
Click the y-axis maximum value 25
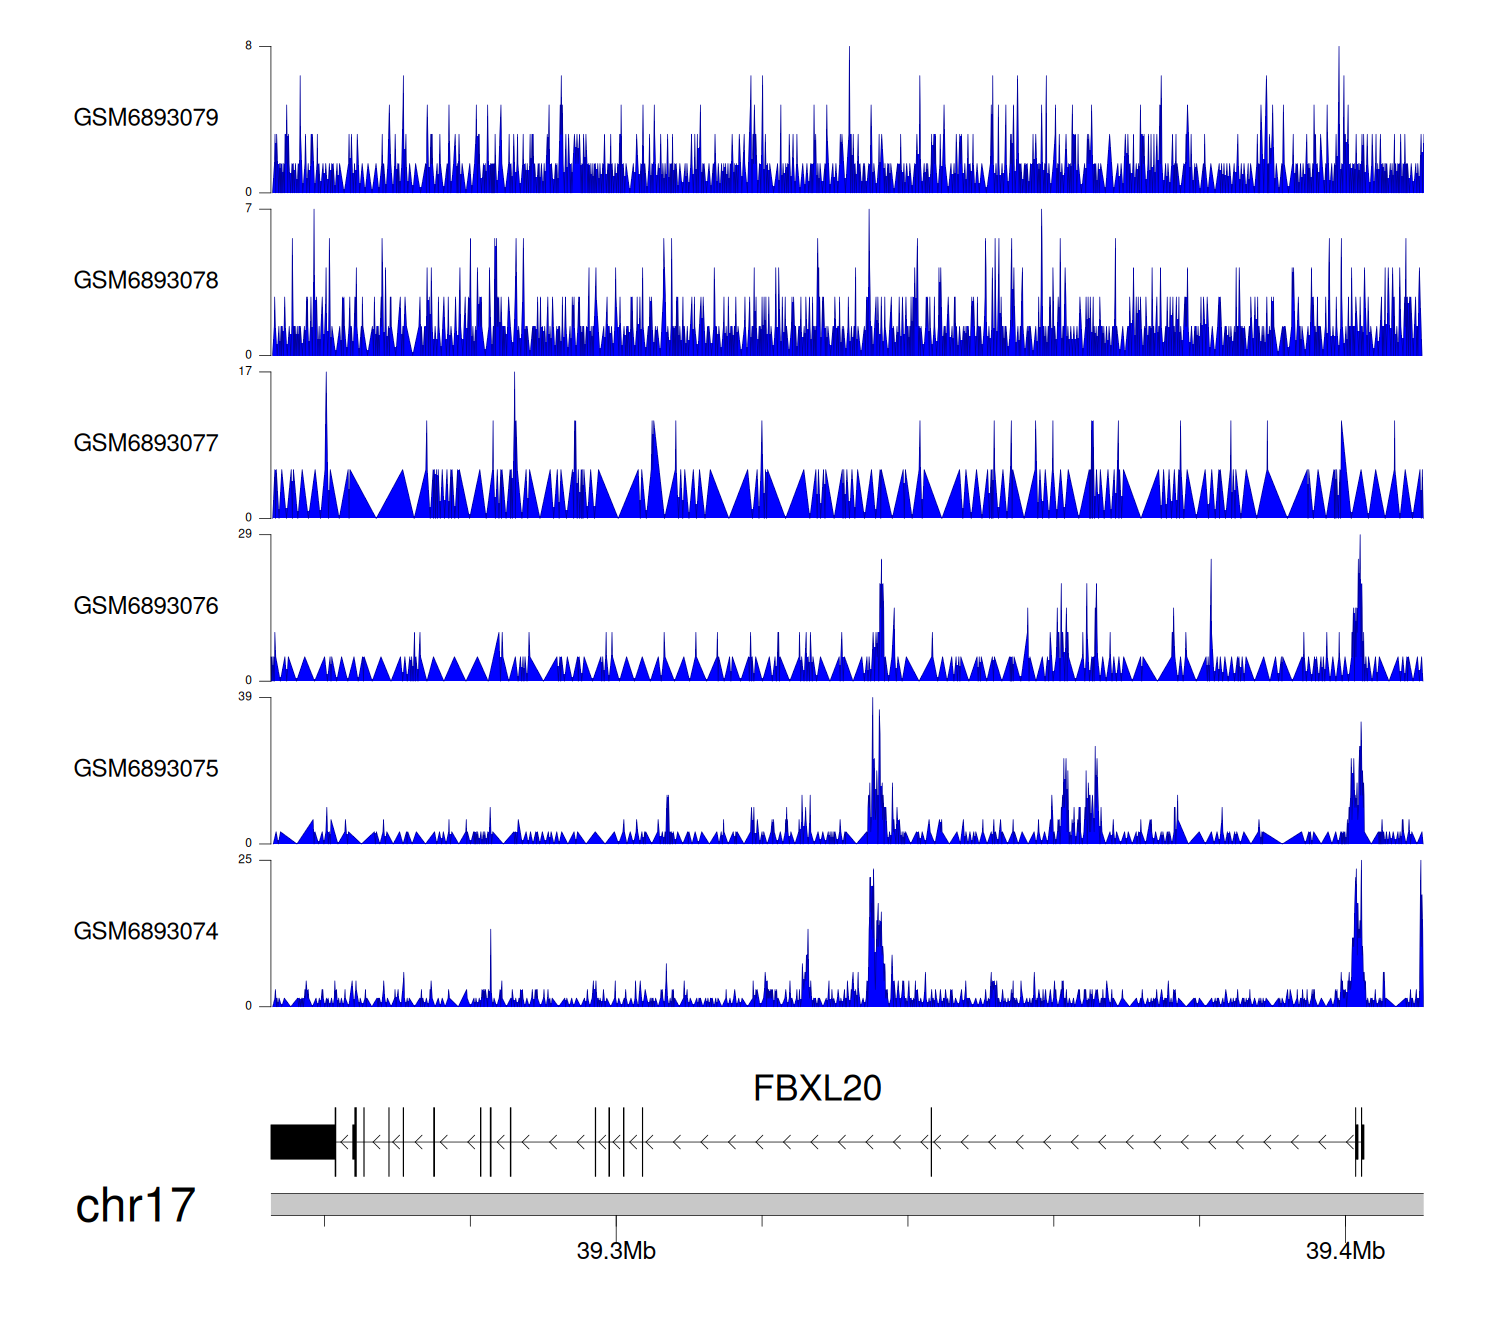click(245, 860)
